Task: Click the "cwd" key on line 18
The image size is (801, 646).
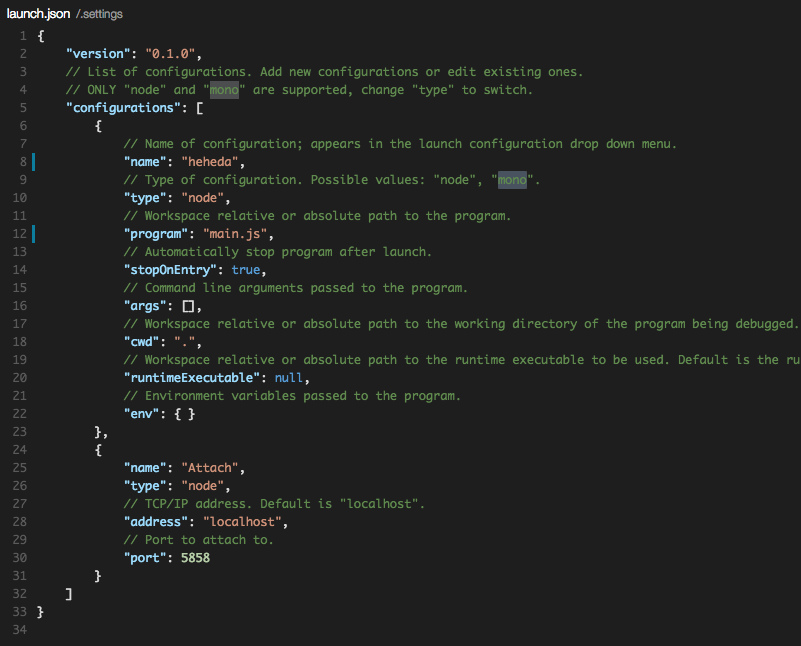Action: [x=142, y=342]
